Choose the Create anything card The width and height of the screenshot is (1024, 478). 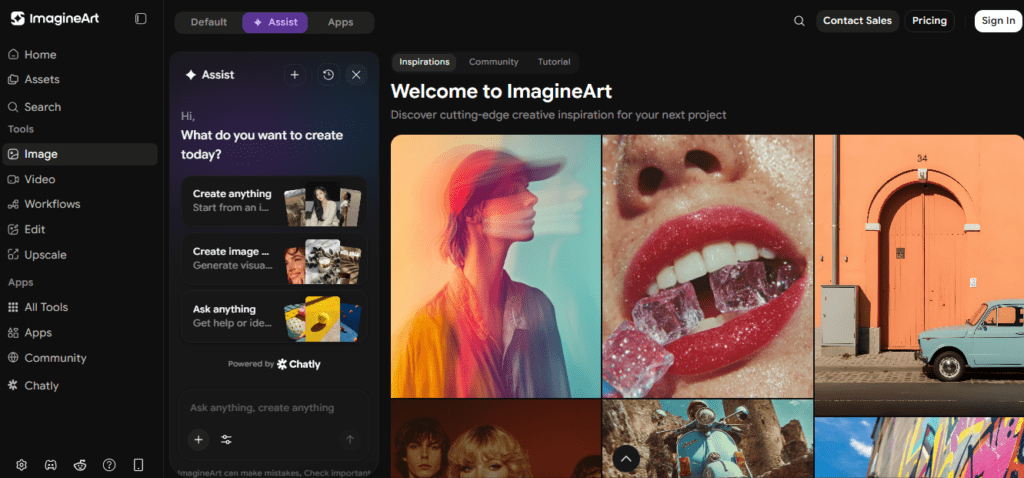click(274, 201)
